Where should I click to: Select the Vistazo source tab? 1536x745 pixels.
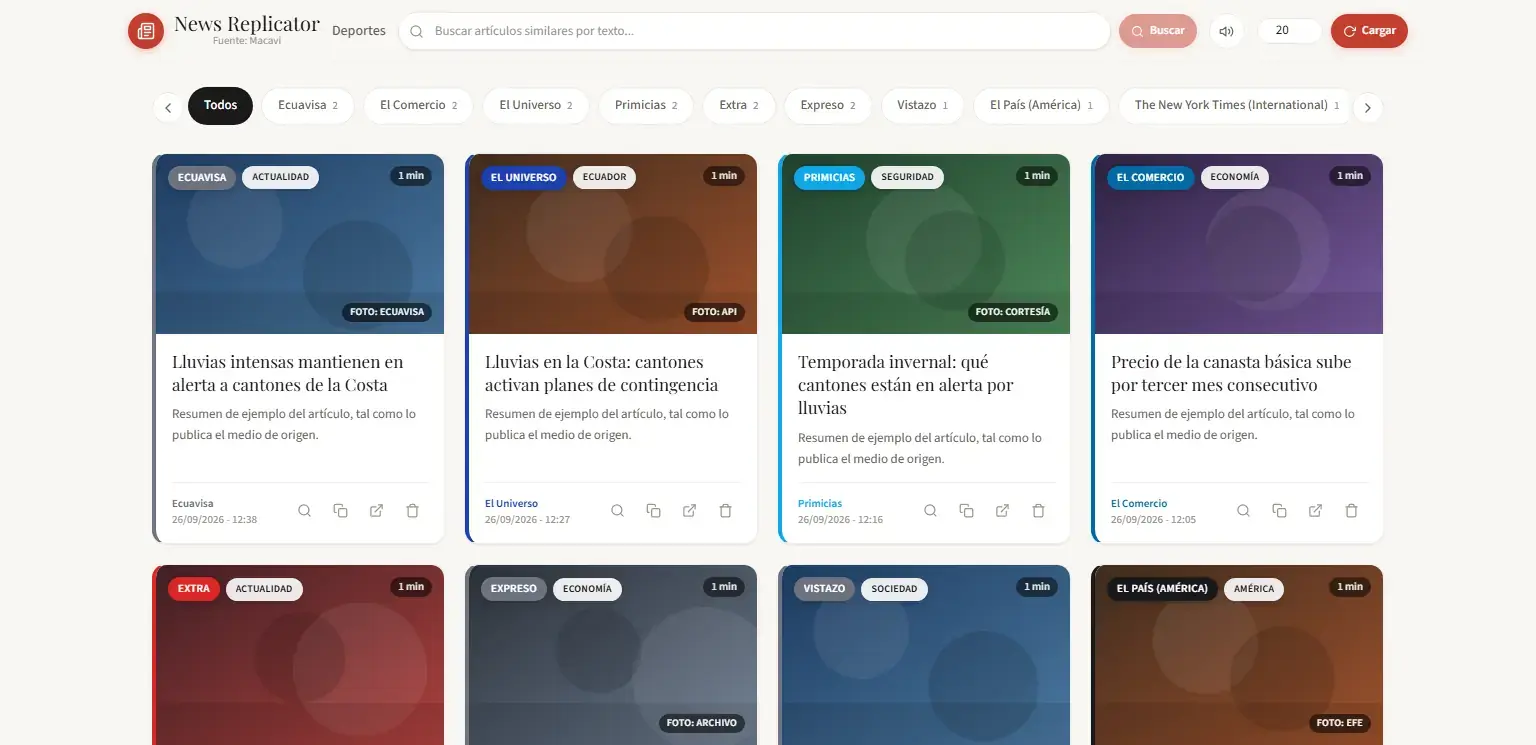point(922,106)
